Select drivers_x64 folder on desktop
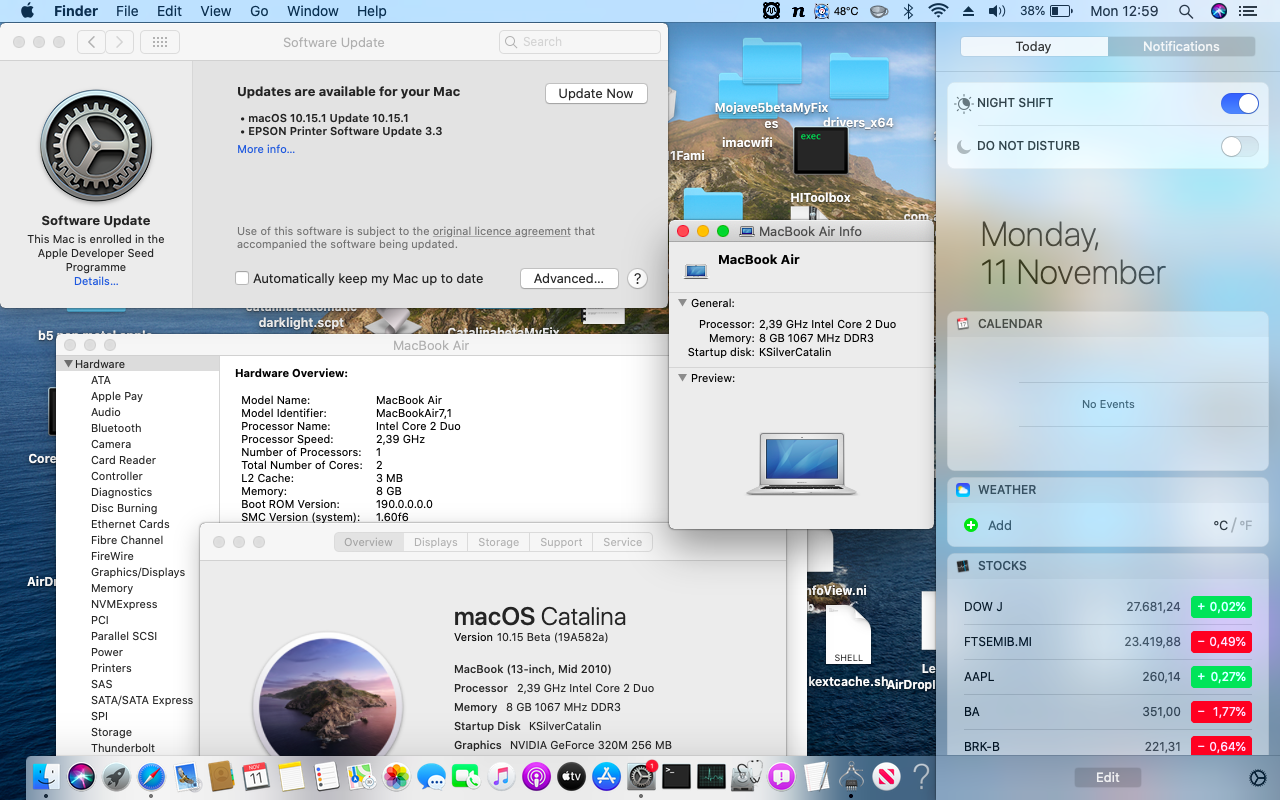The width and height of the screenshot is (1280, 800). point(858,90)
